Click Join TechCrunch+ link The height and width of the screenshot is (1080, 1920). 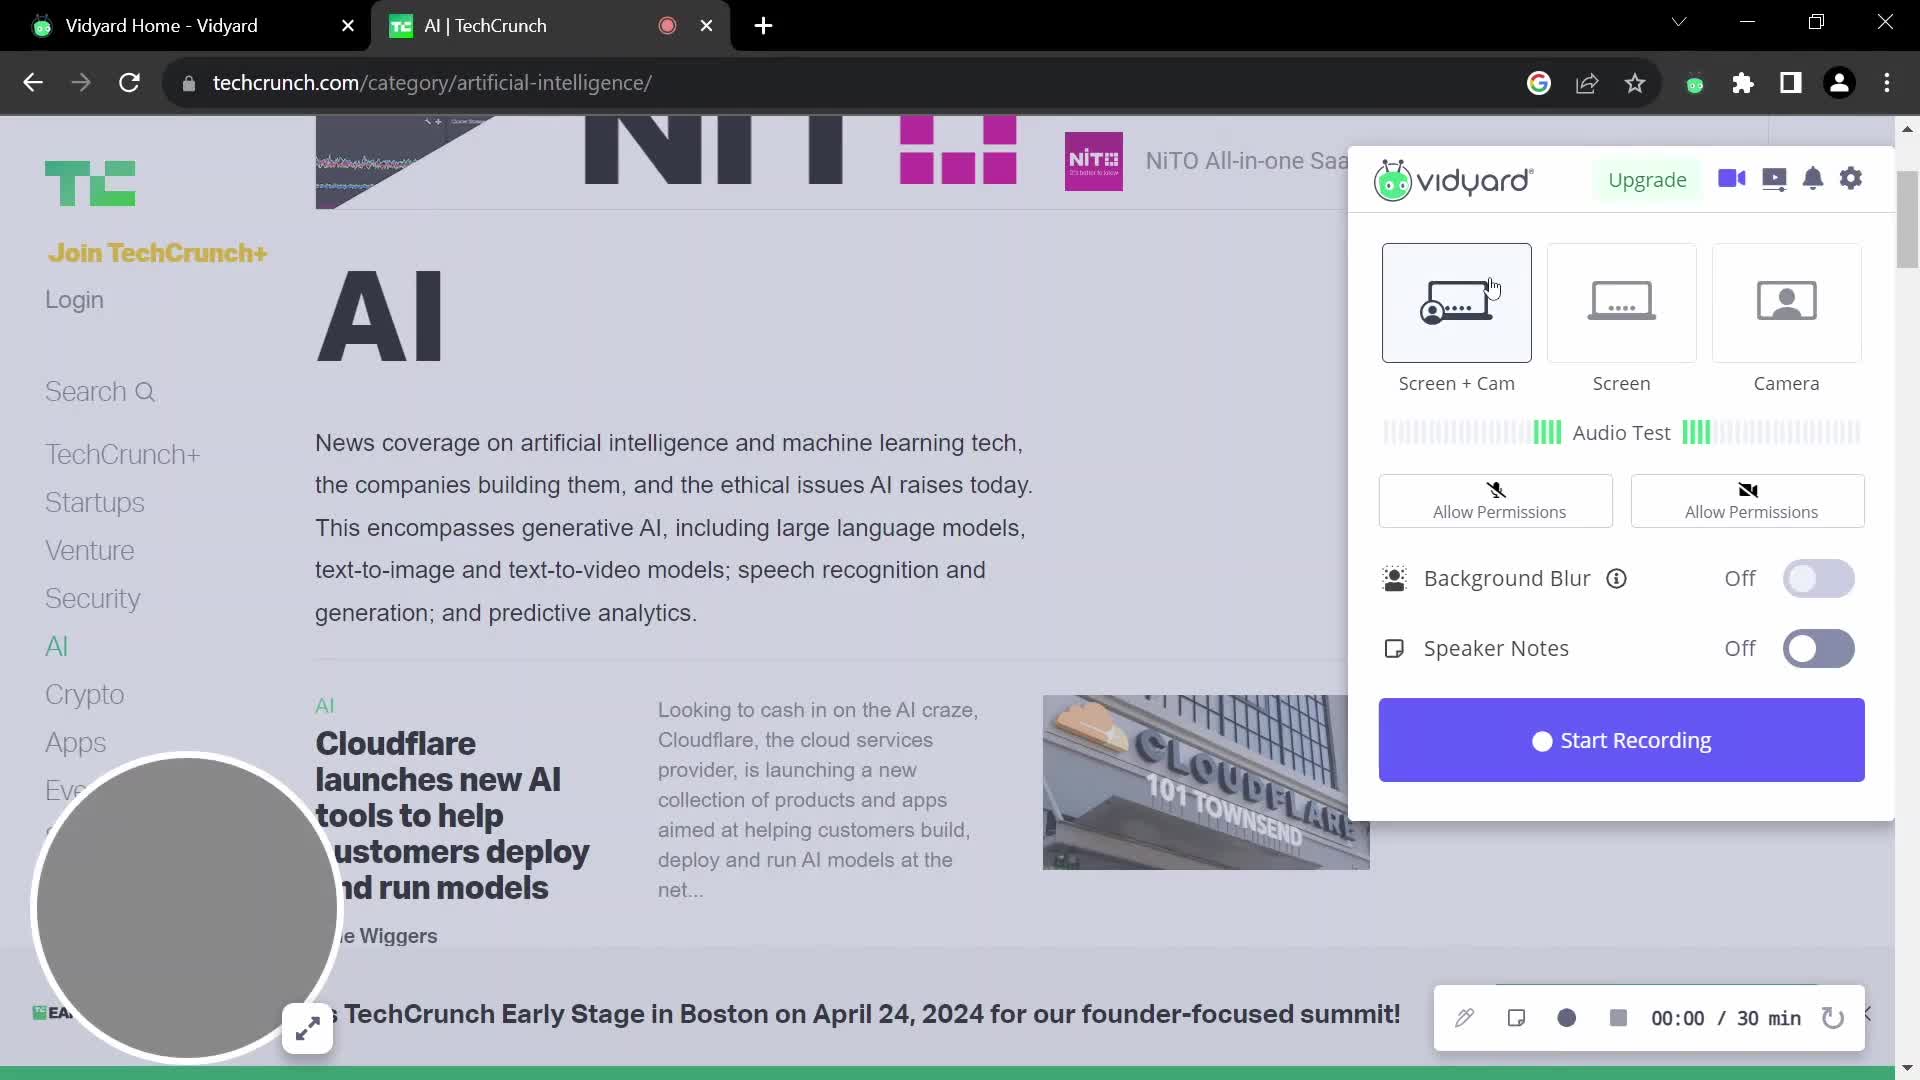click(158, 253)
